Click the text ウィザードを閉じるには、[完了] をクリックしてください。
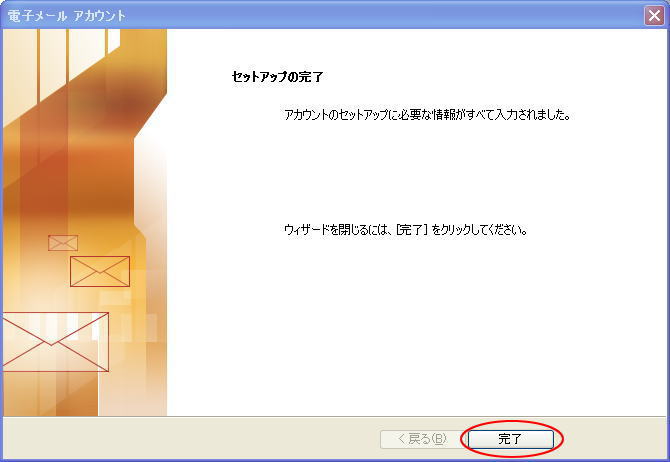This screenshot has width=670, height=462. pos(406,230)
